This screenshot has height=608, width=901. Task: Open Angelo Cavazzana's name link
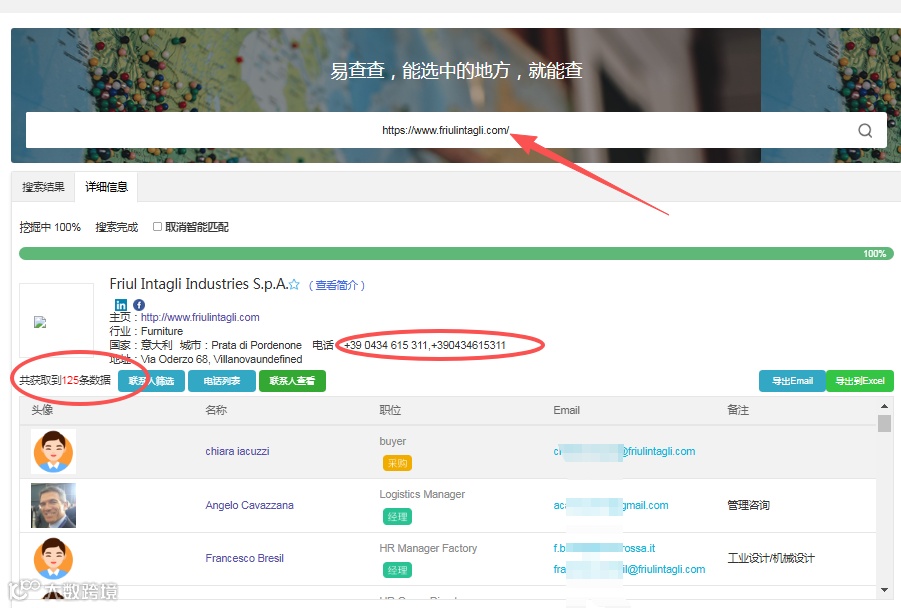click(249, 505)
